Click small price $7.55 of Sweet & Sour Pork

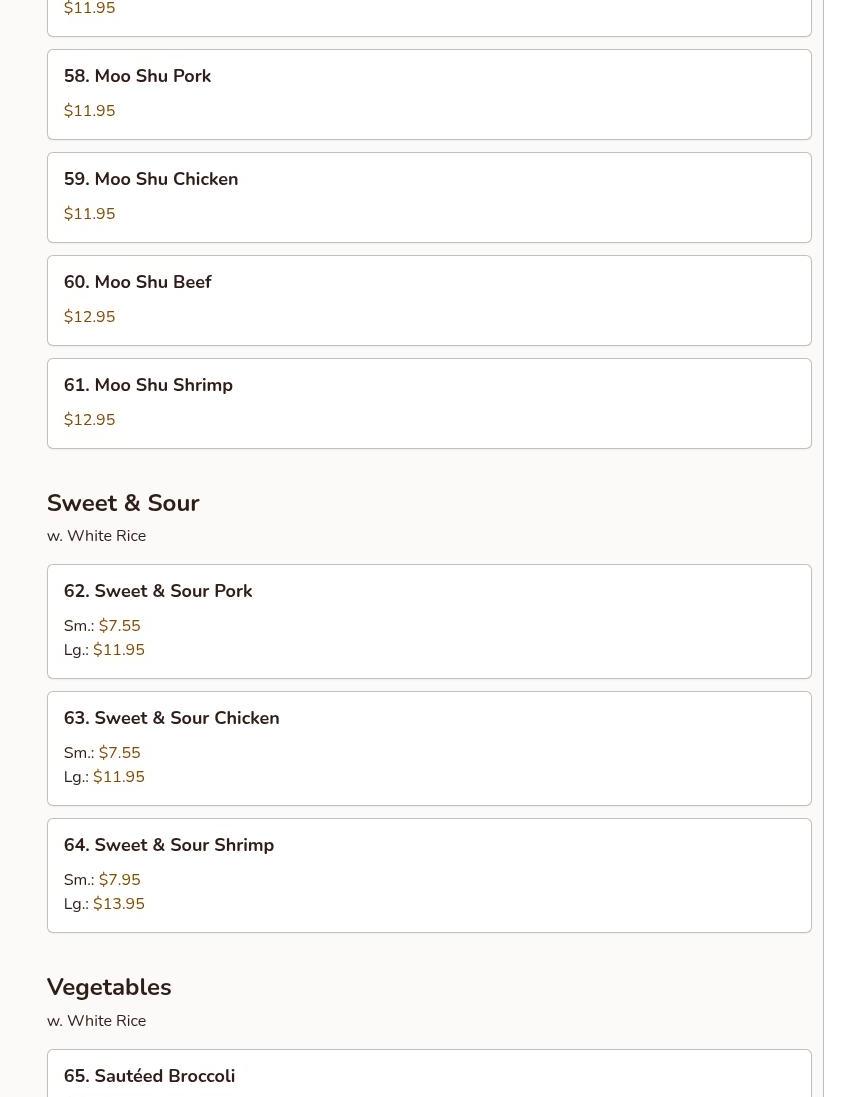click(119, 626)
